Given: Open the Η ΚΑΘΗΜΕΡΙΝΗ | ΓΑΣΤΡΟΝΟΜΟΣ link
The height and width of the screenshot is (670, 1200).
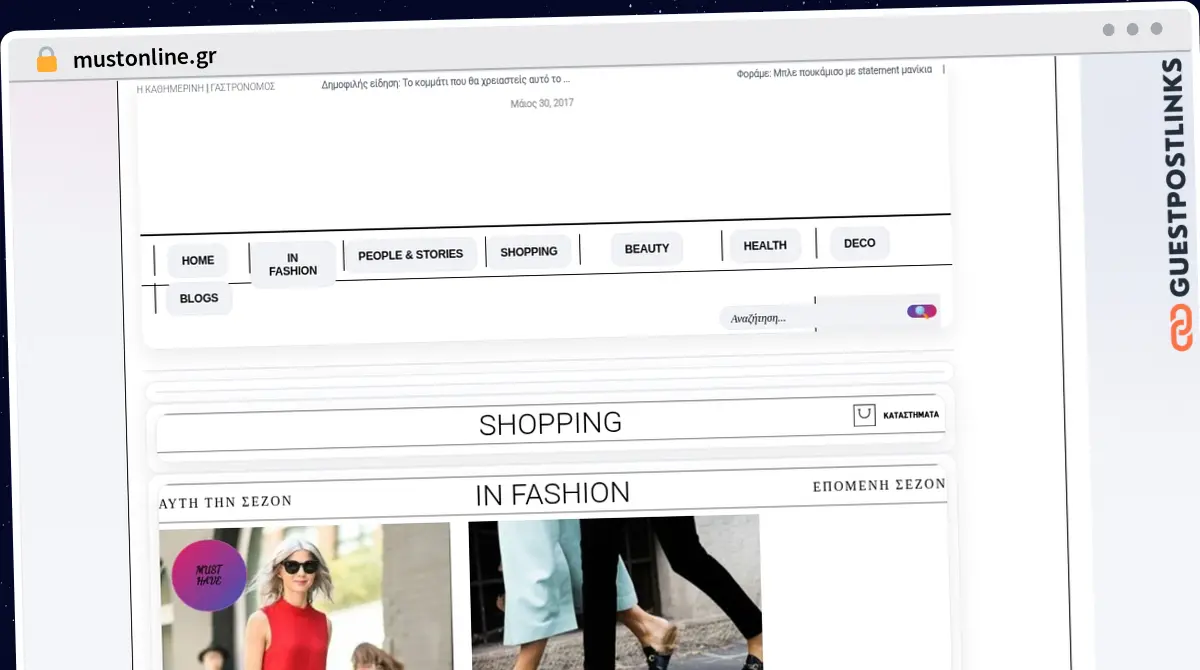Looking at the screenshot, I should point(206,87).
